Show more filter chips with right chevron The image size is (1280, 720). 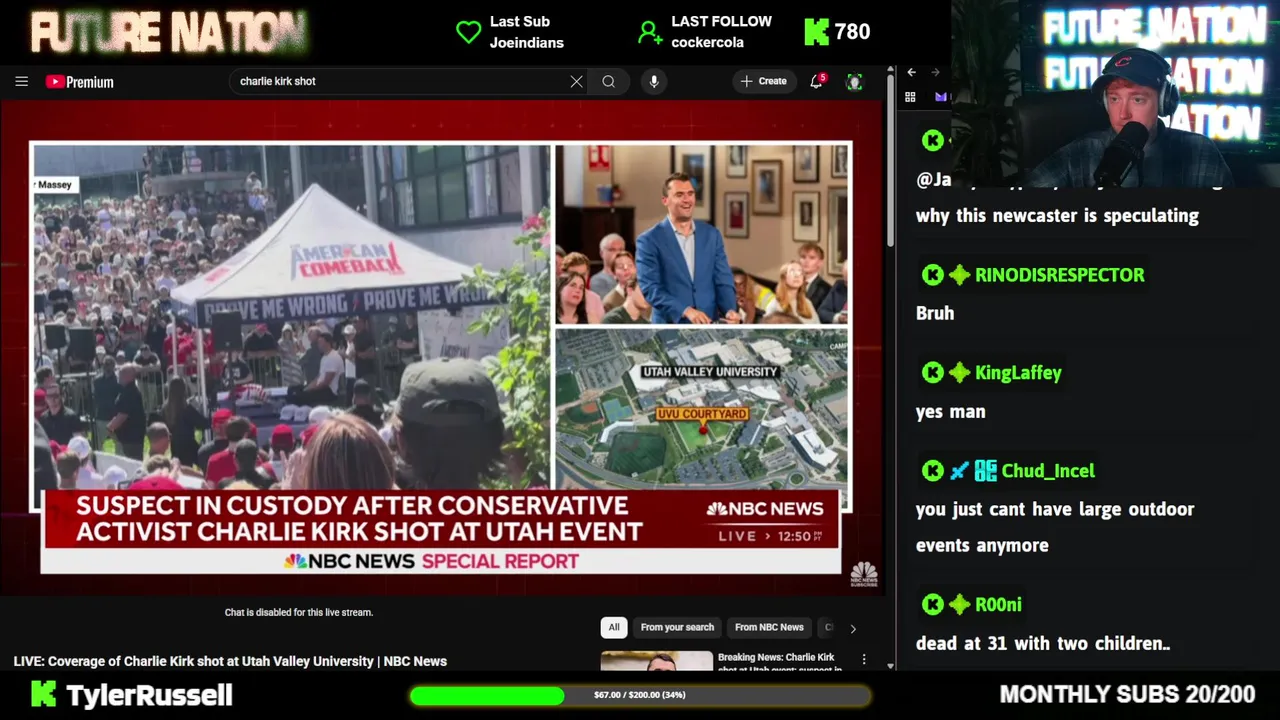[x=853, y=628]
